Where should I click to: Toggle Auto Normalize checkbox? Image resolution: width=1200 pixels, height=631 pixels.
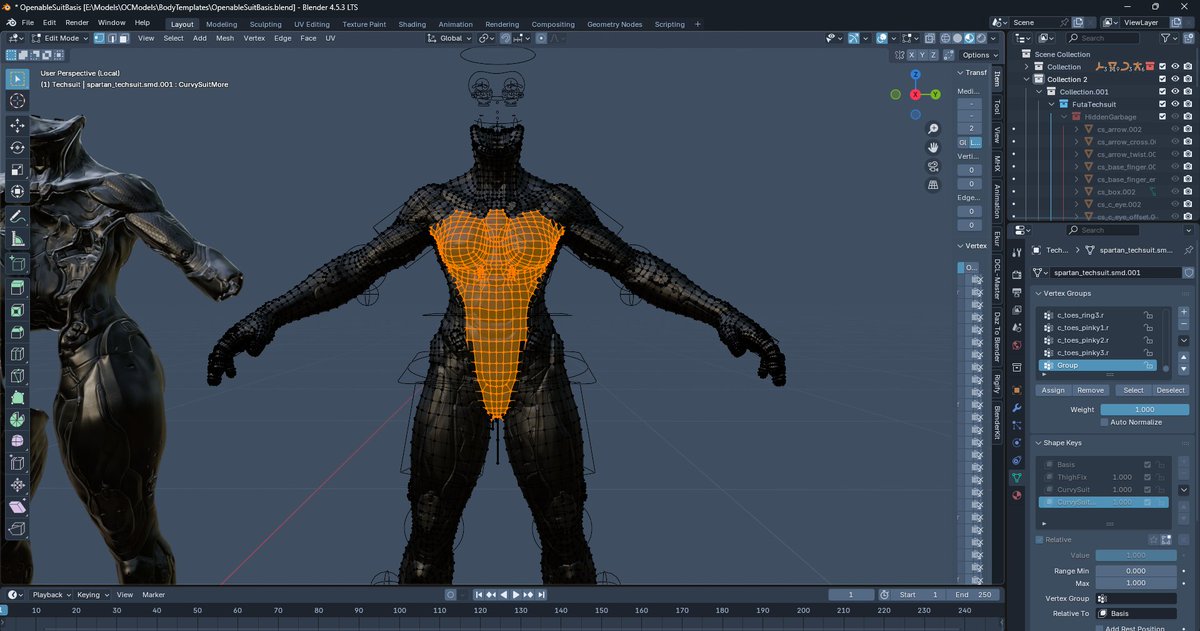[1104, 422]
